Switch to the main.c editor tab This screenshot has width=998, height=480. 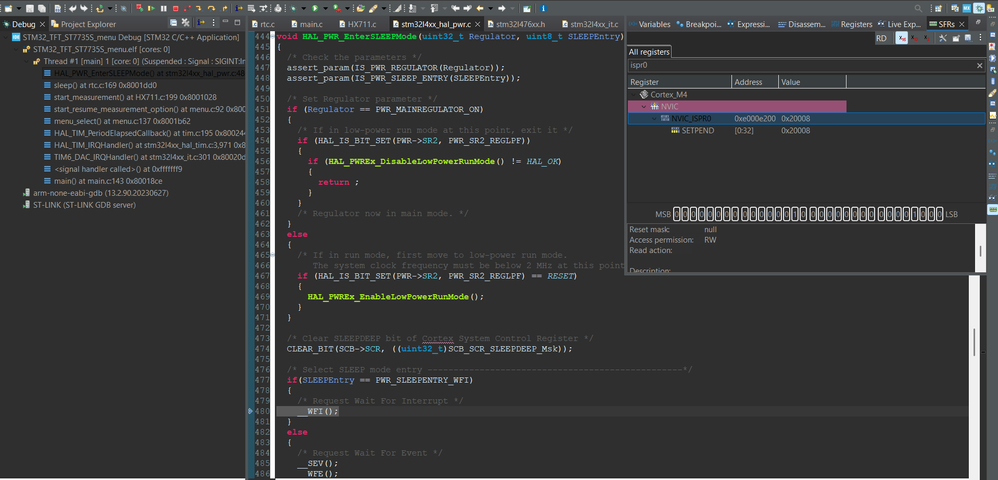click(x=310, y=23)
